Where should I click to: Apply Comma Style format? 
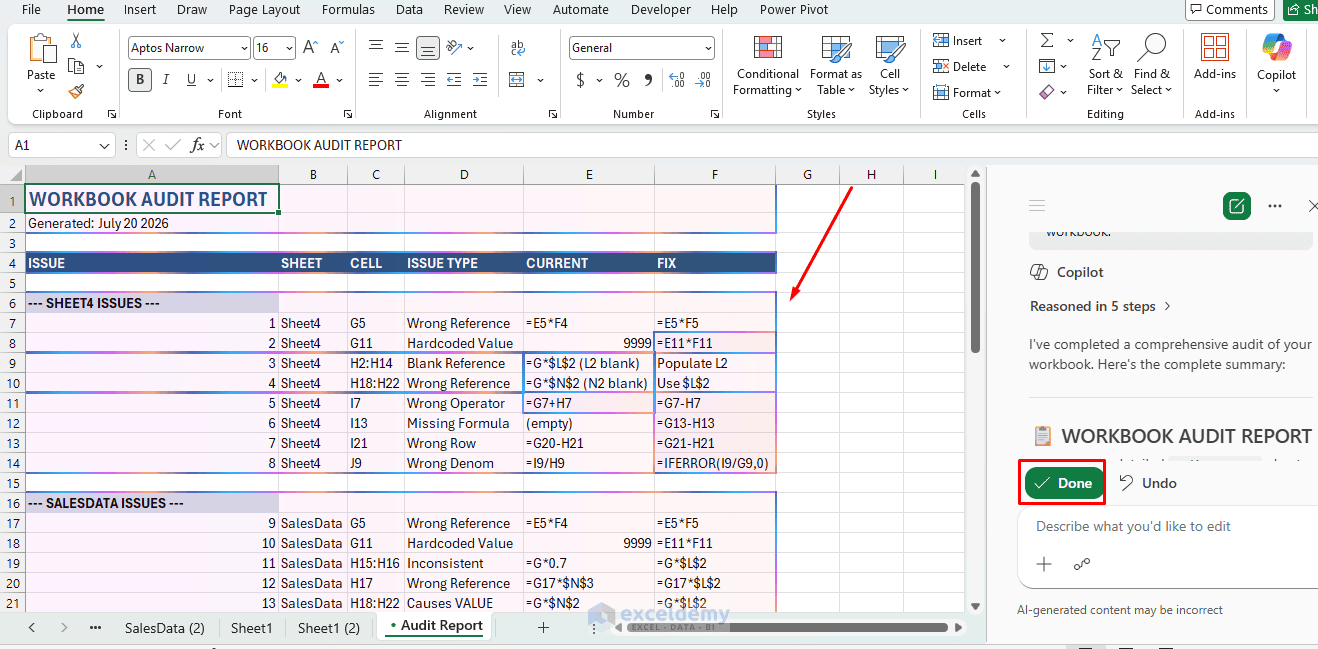pyautogui.click(x=648, y=80)
